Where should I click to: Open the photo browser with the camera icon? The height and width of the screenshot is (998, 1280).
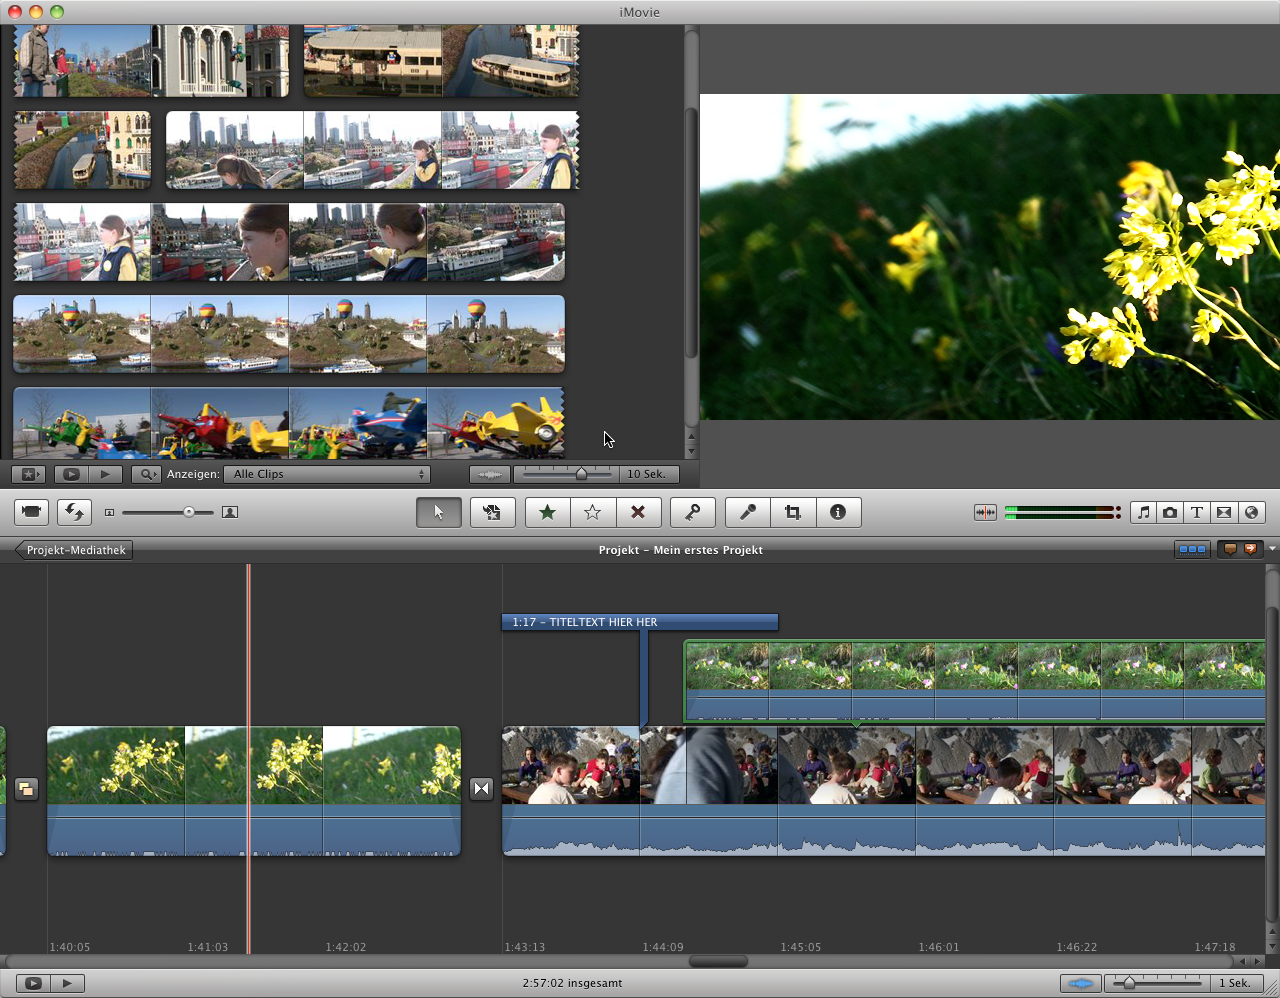point(1170,512)
